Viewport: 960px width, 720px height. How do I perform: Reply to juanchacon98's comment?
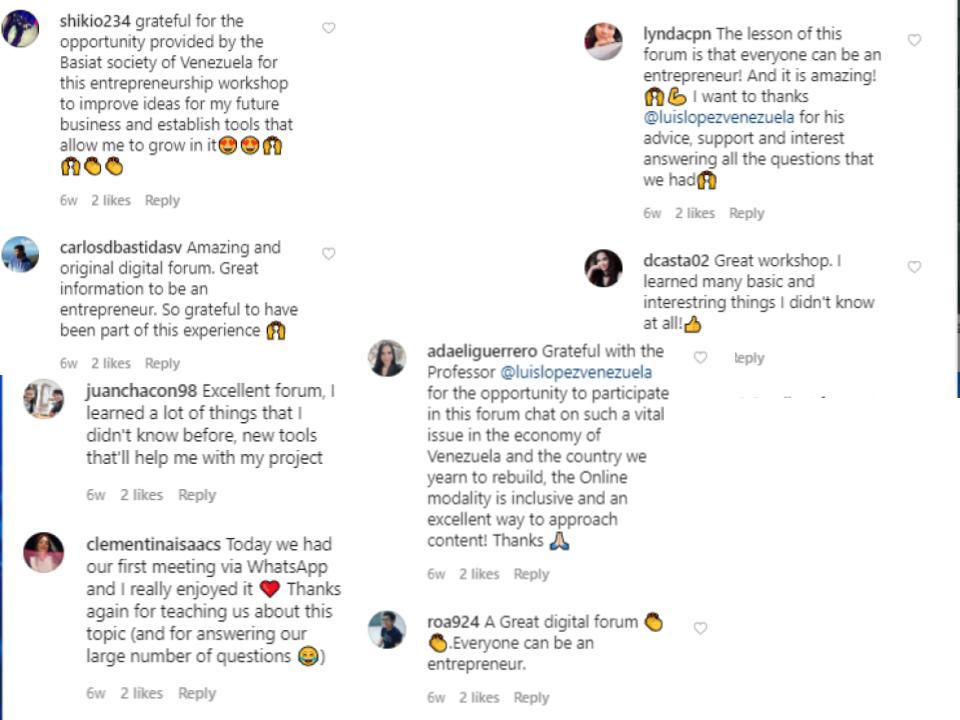[197, 495]
